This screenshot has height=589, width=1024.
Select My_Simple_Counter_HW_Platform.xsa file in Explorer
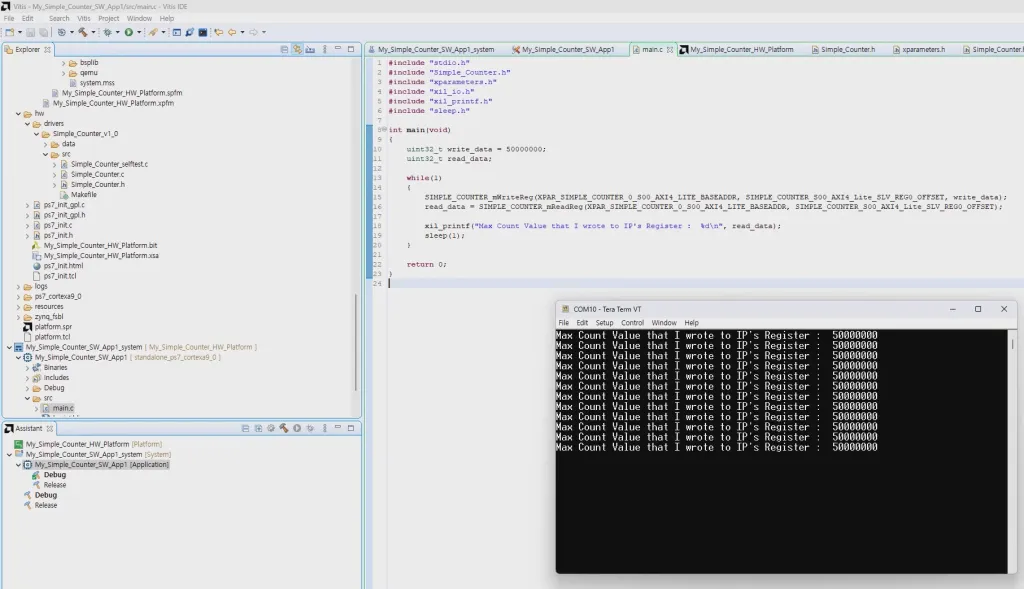100,256
